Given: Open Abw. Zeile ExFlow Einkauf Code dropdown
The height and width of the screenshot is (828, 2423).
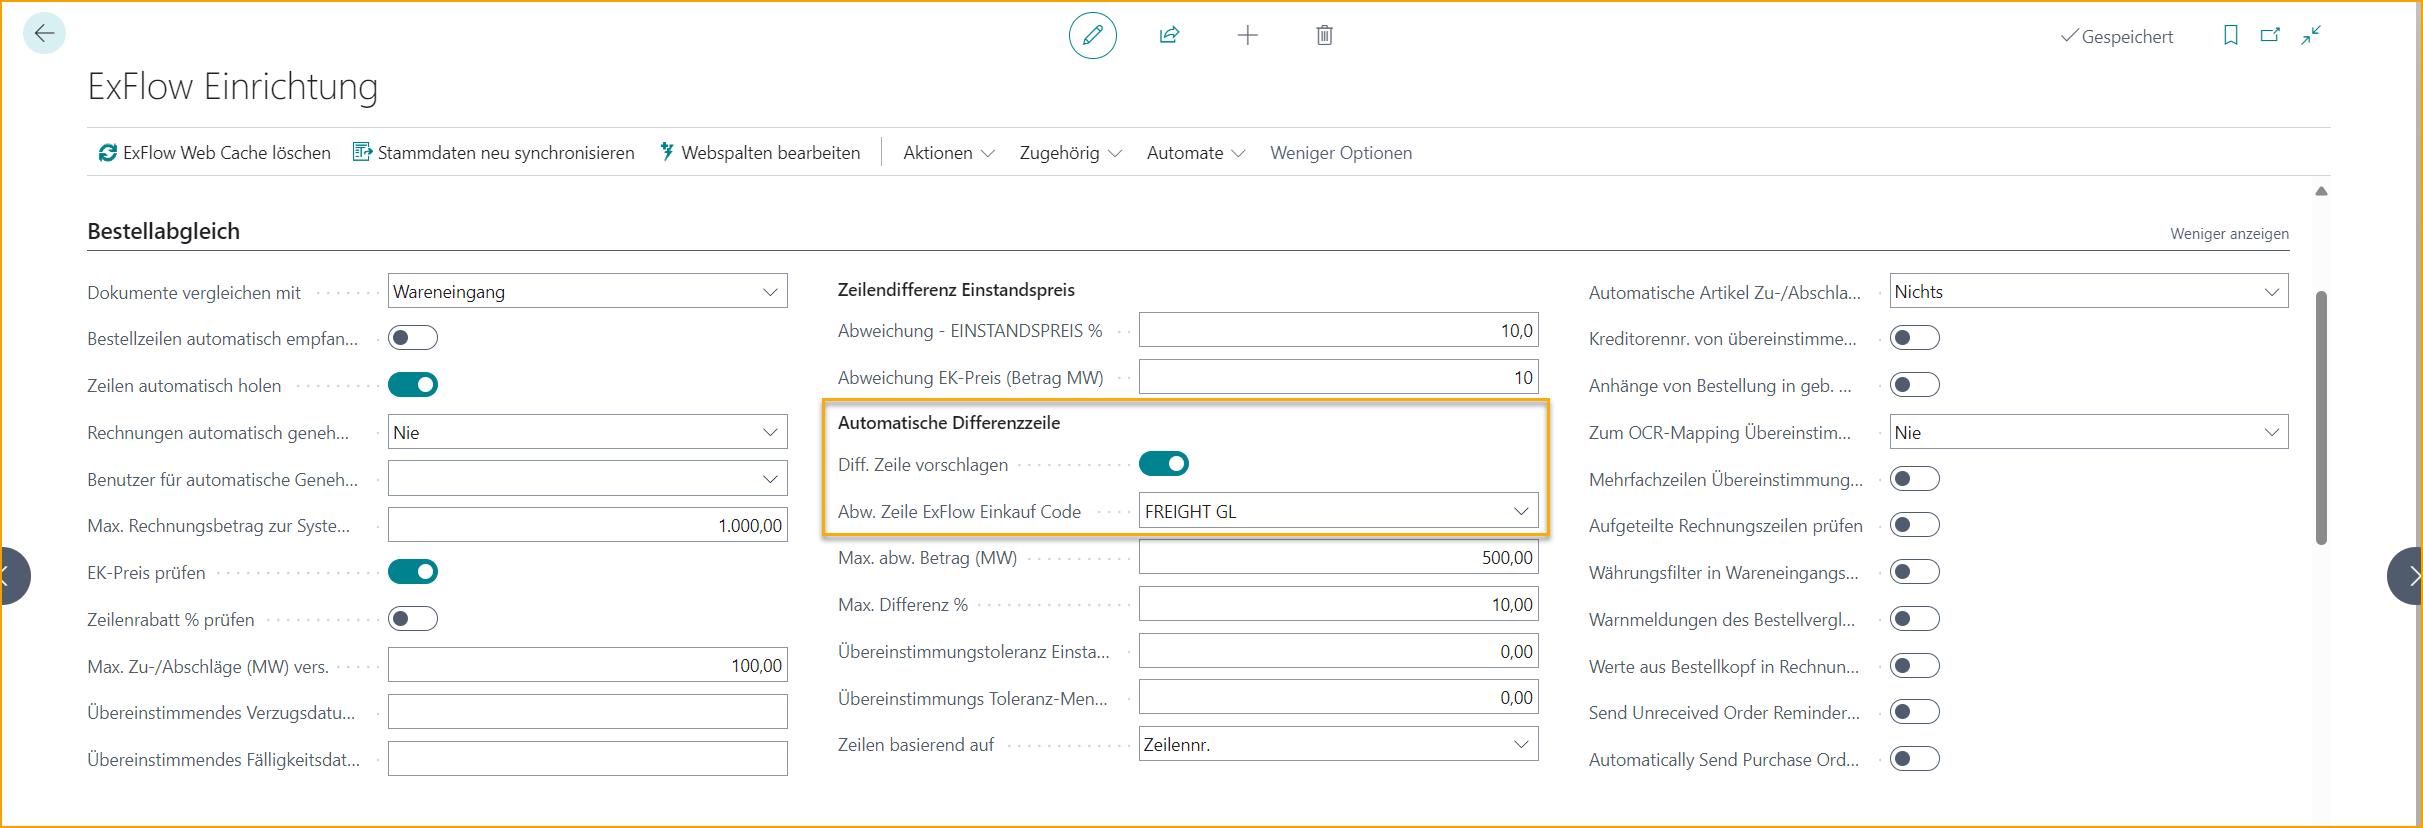Looking at the screenshot, I should (1338, 511).
